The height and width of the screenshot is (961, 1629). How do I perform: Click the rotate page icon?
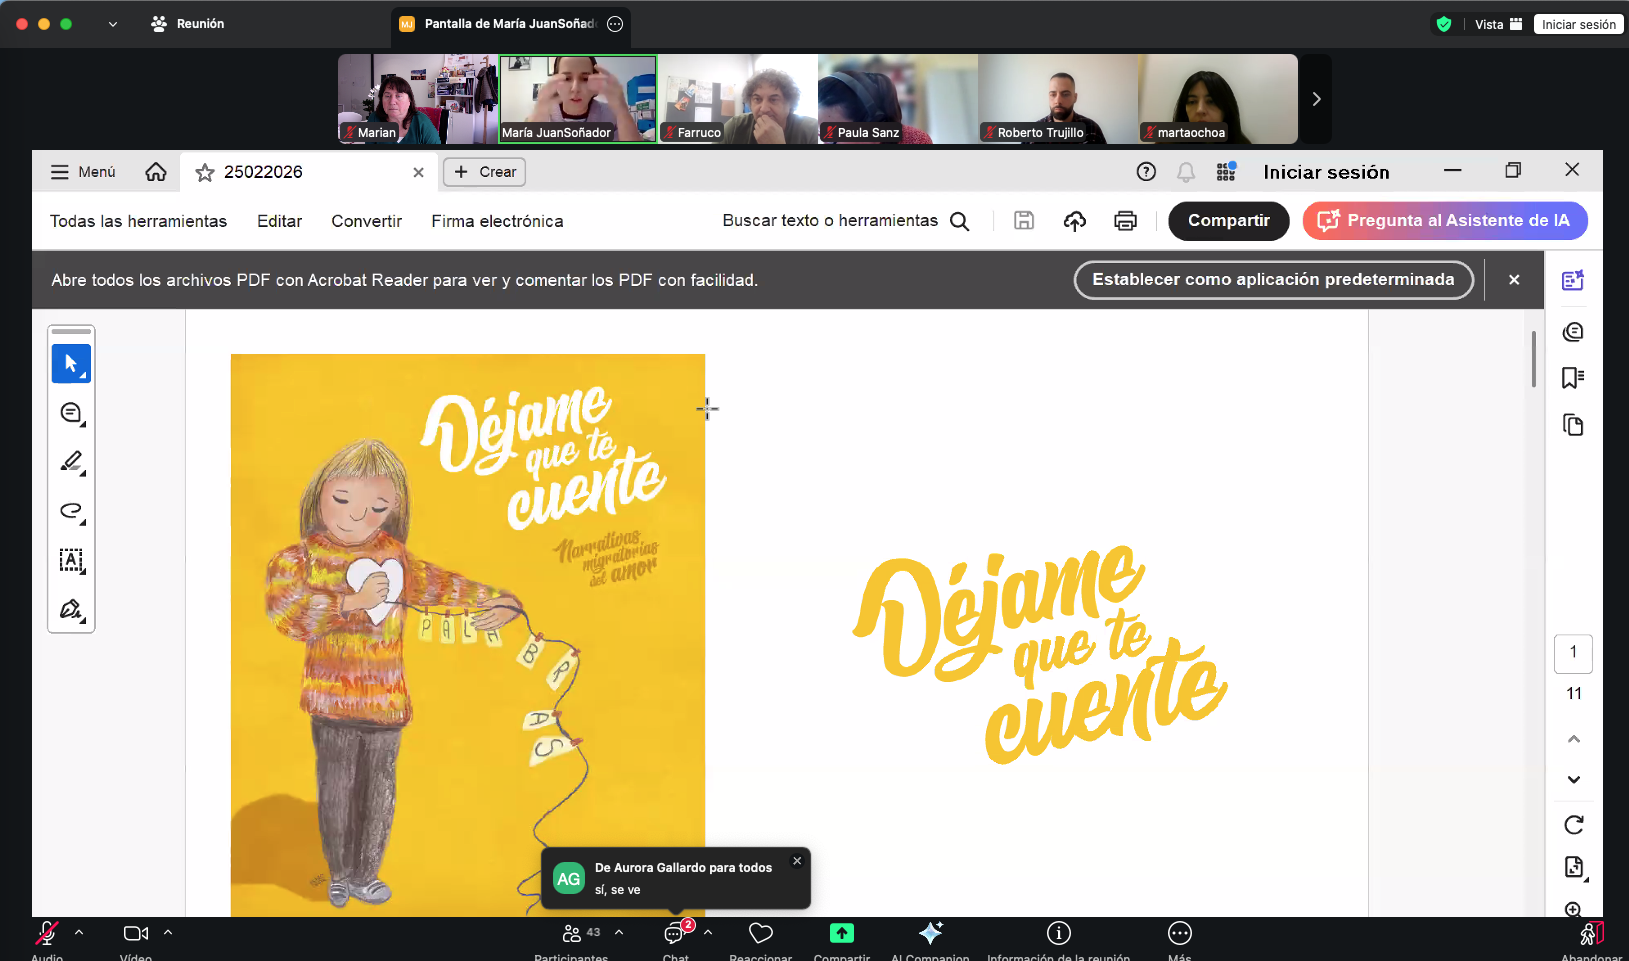pos(1573,825)
